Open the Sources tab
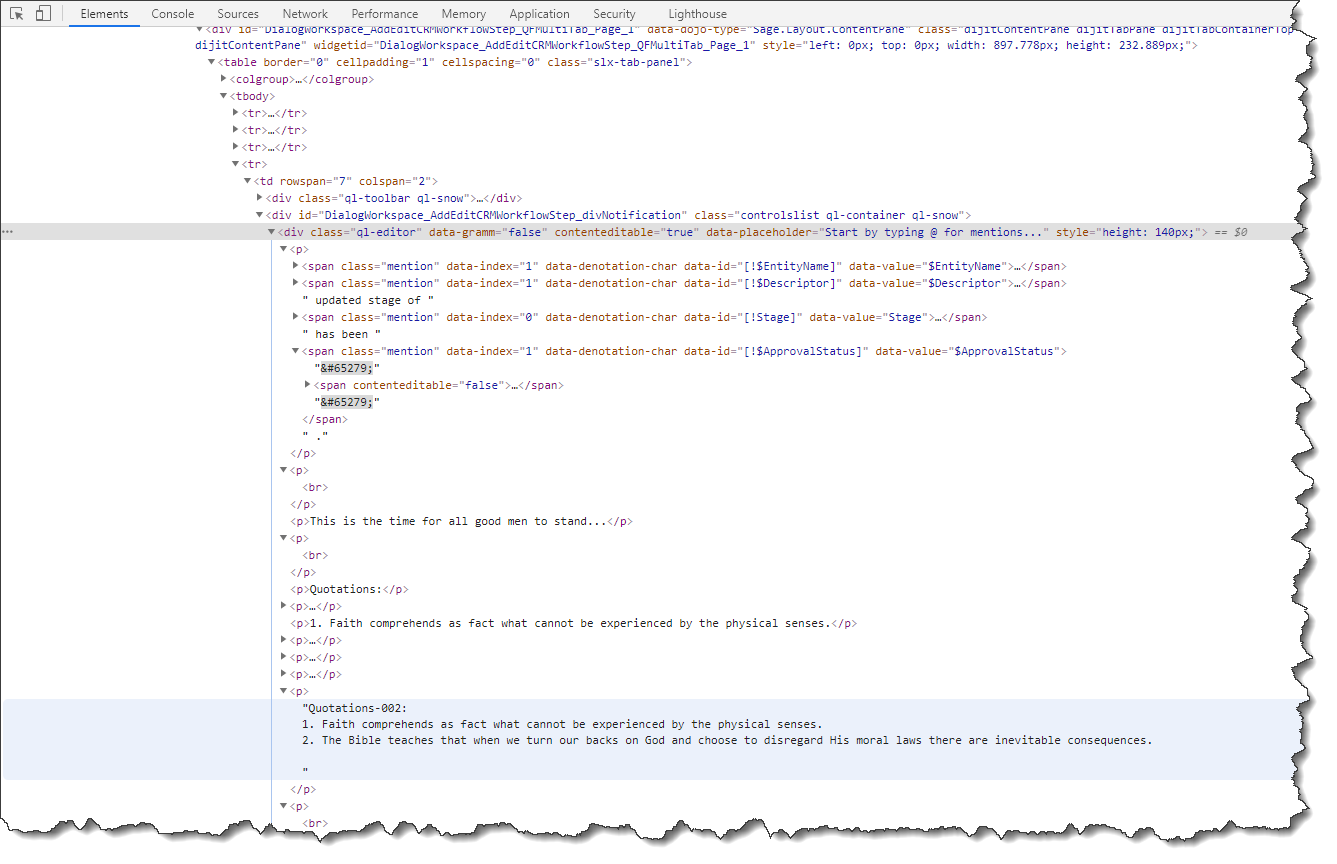 [x=238, y=14]
